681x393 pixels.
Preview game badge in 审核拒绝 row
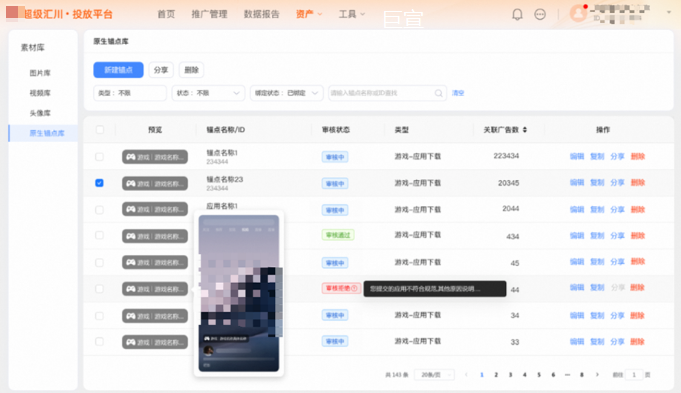155,289
